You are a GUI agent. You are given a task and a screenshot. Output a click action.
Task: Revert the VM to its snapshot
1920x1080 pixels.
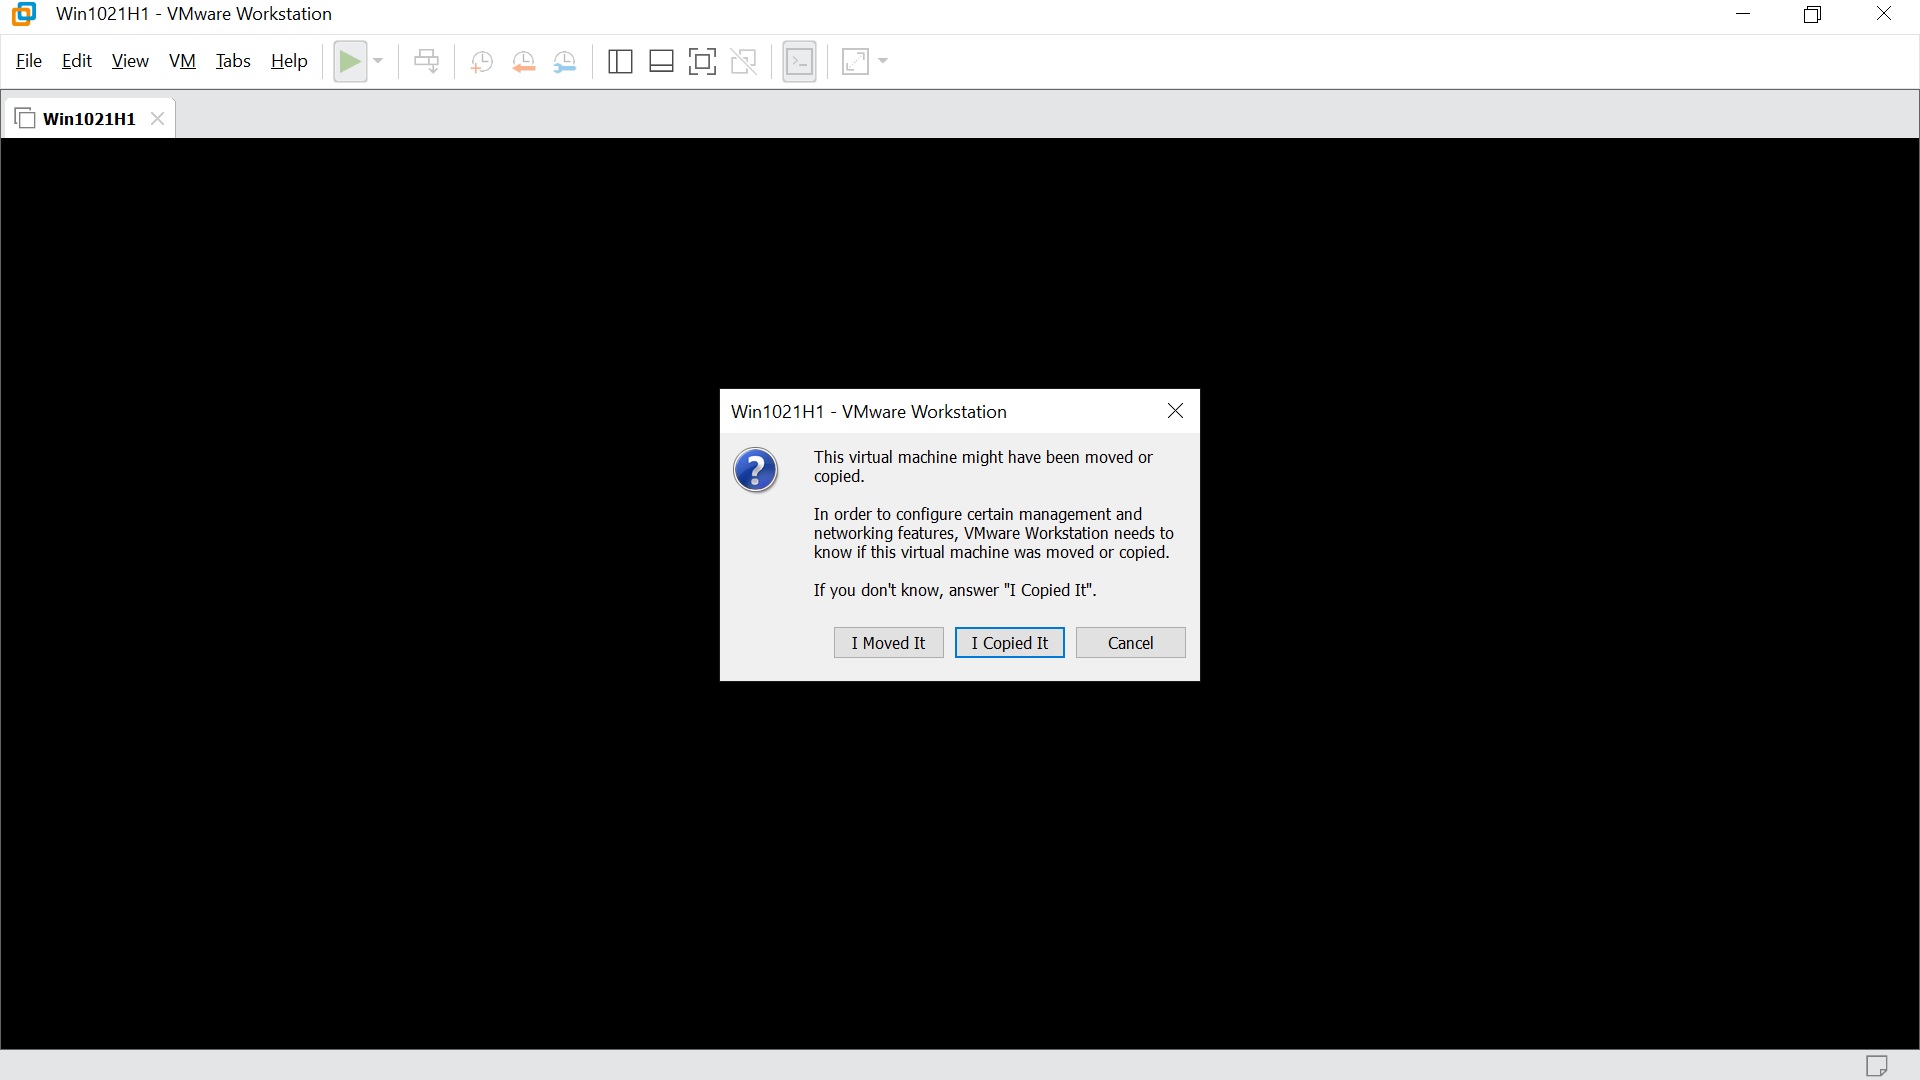(524, 61)
